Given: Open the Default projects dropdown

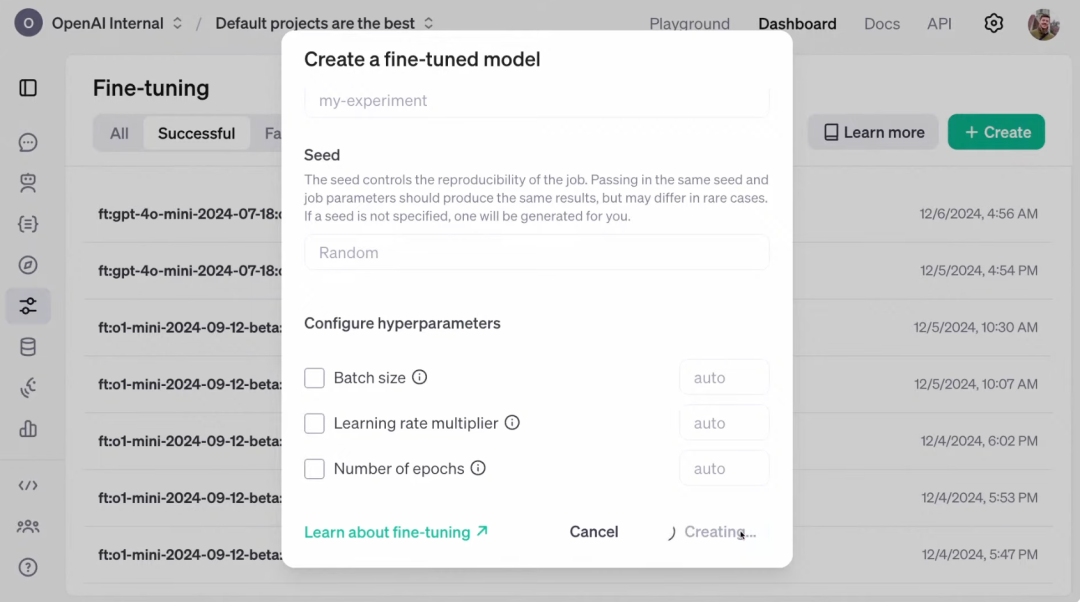Looking at the screenshot, I should (324, 23).
